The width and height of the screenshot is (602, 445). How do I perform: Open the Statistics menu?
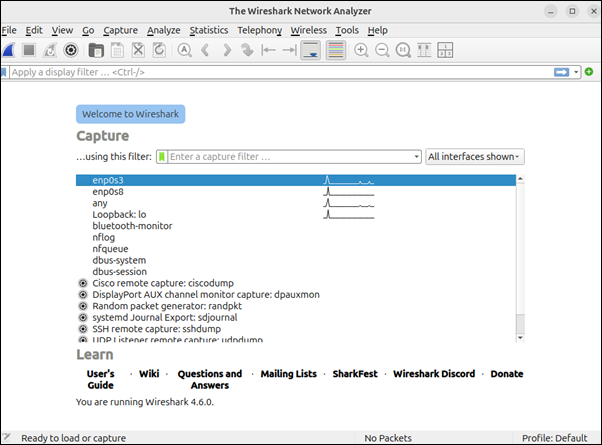[x=208, y=30]
